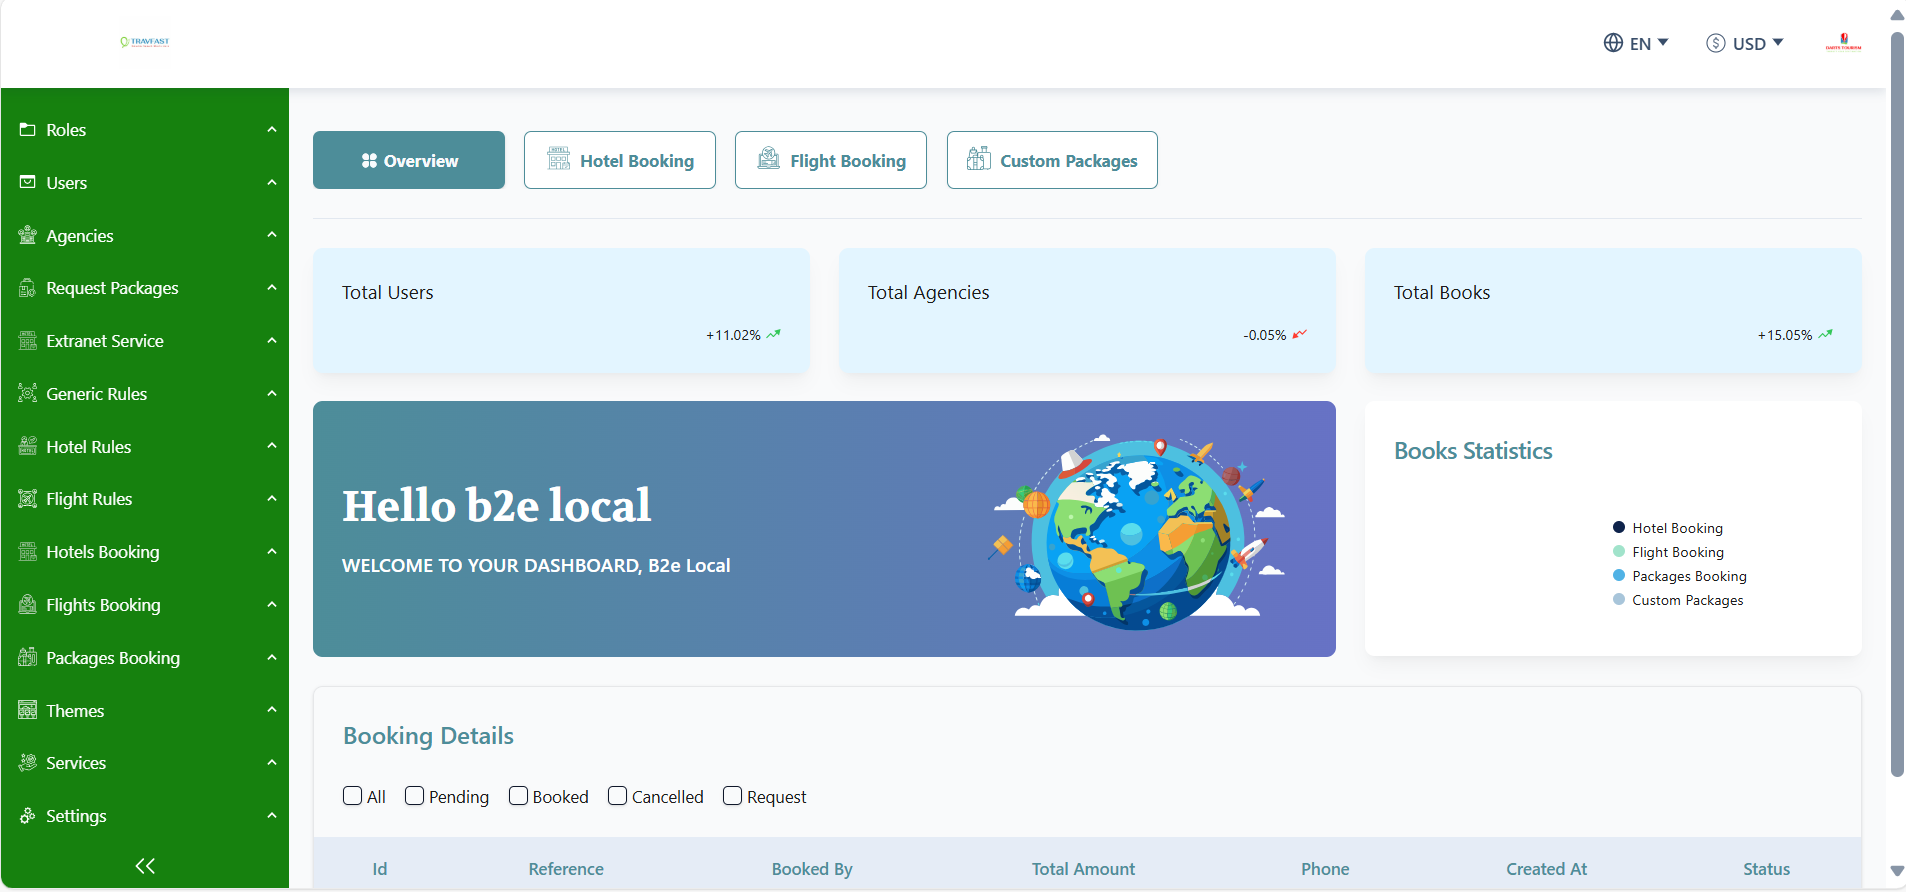
Task: Click the Roles folder icon in sidebar
Action: point(28,130)
